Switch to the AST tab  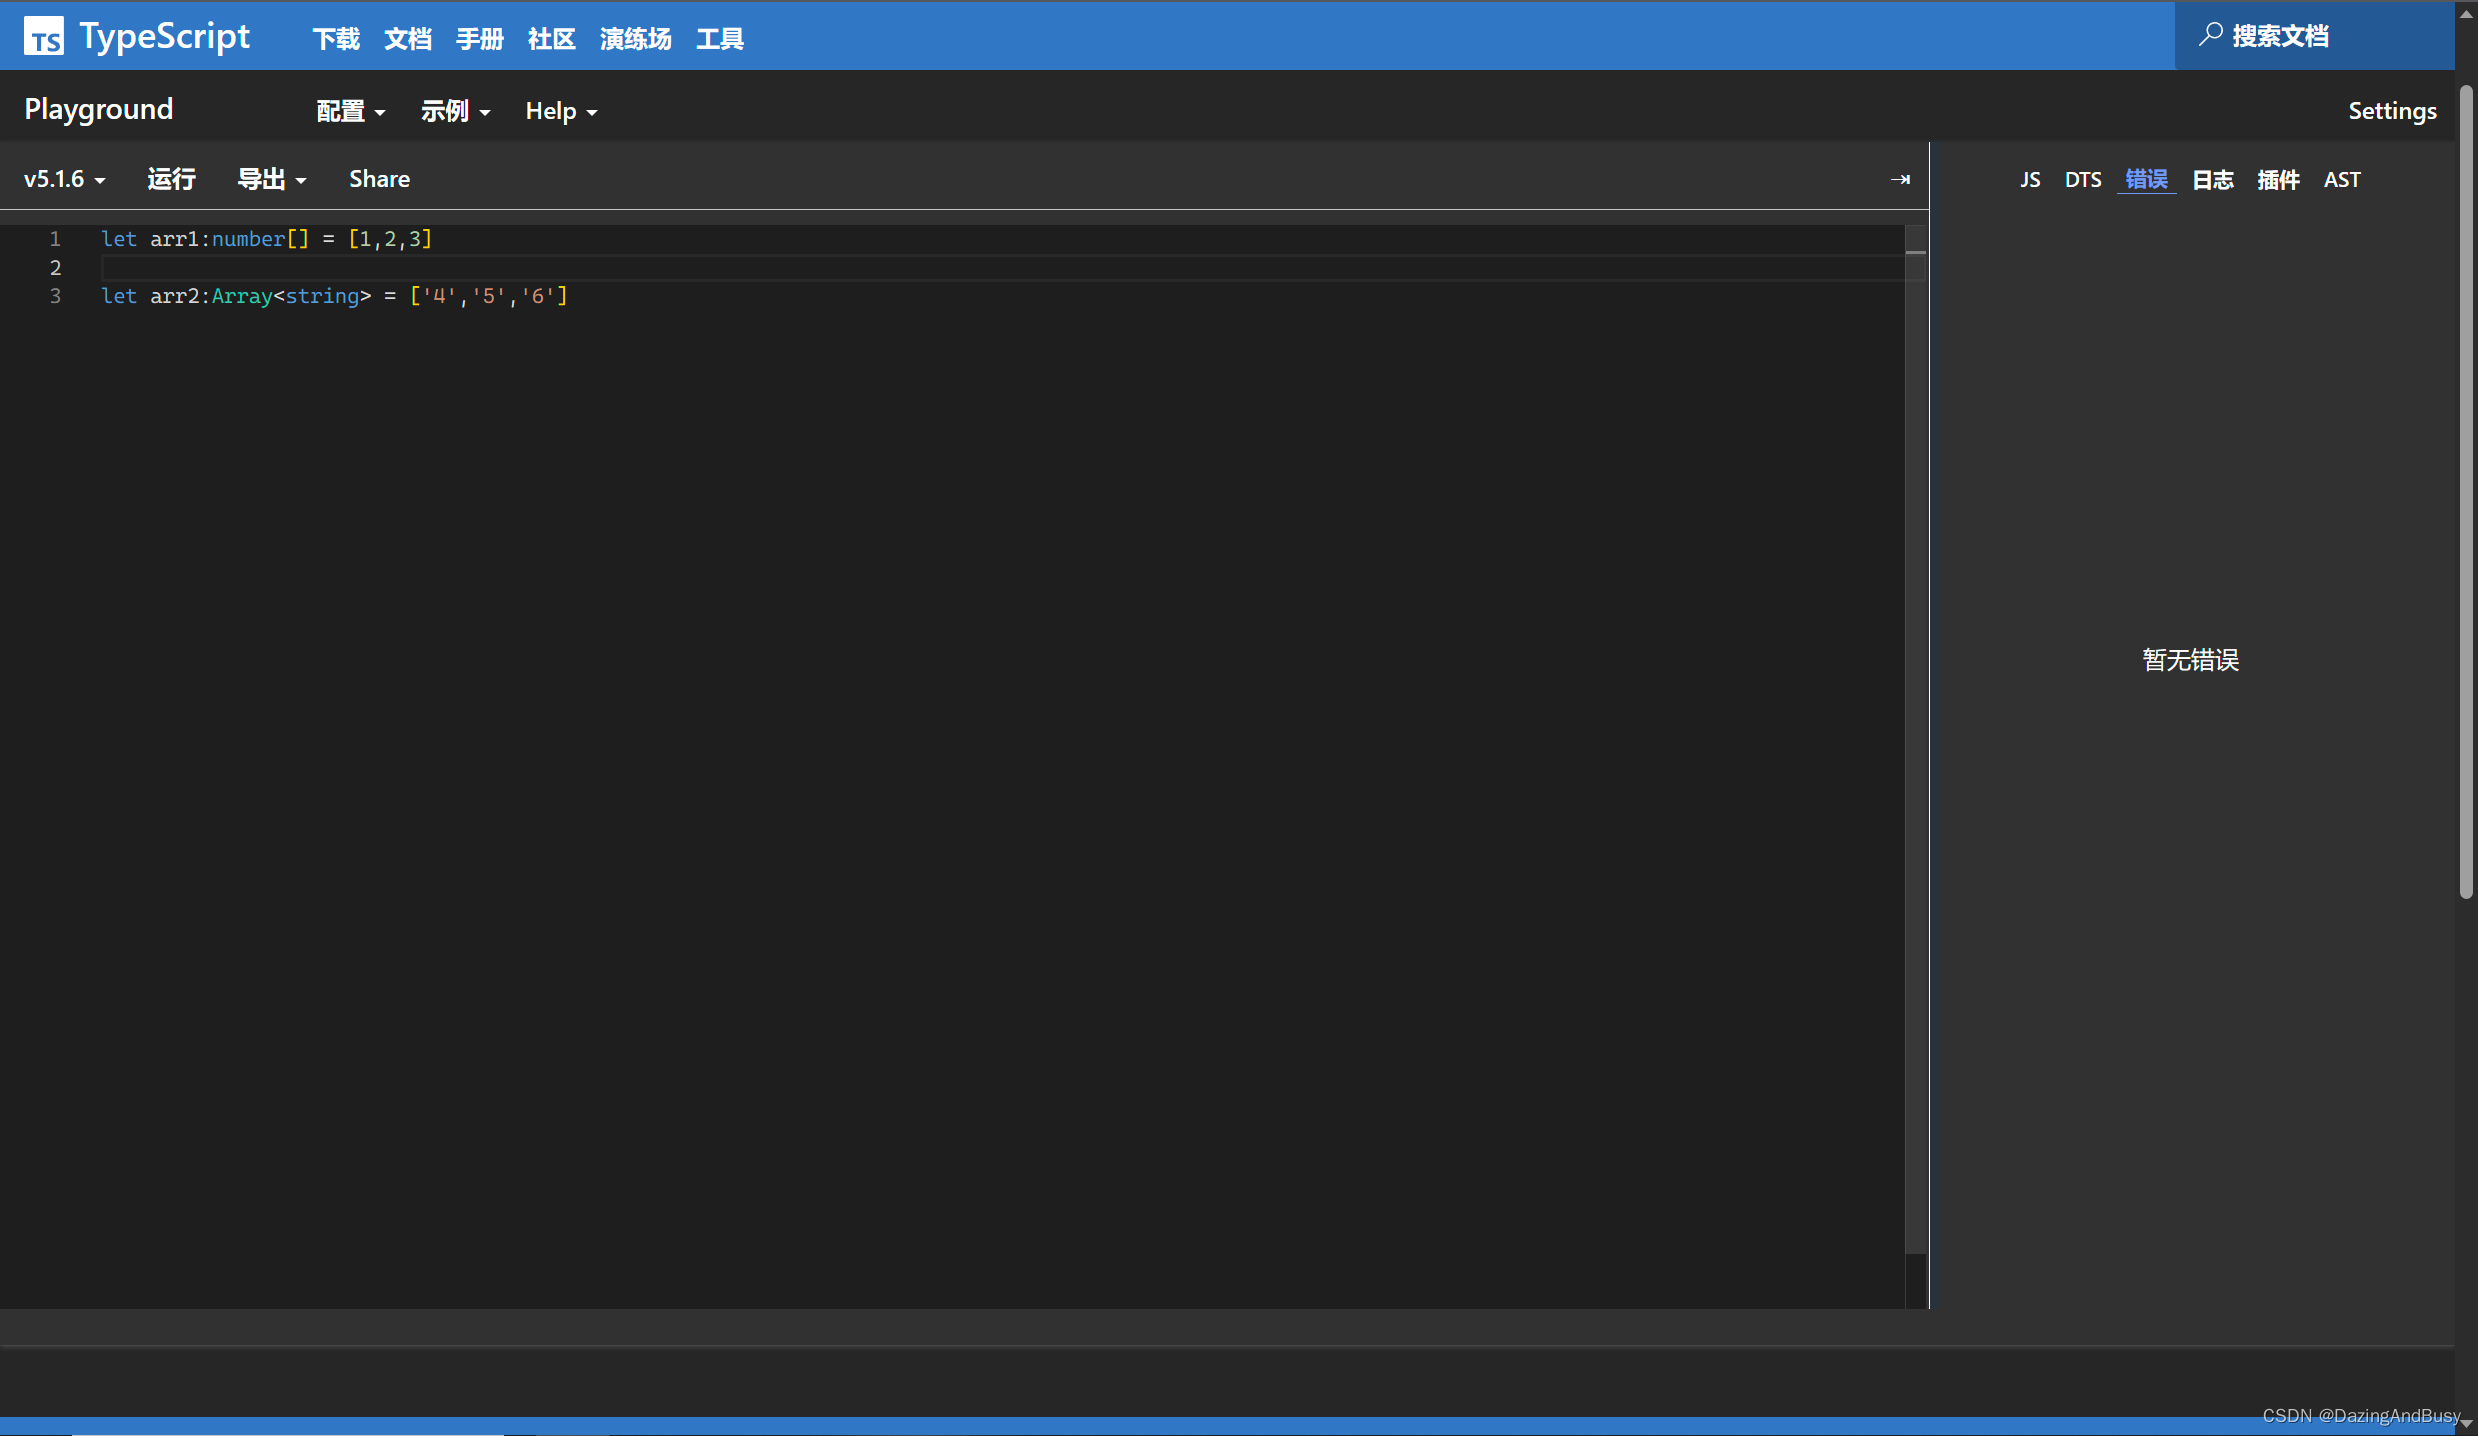coord(2341,180)
